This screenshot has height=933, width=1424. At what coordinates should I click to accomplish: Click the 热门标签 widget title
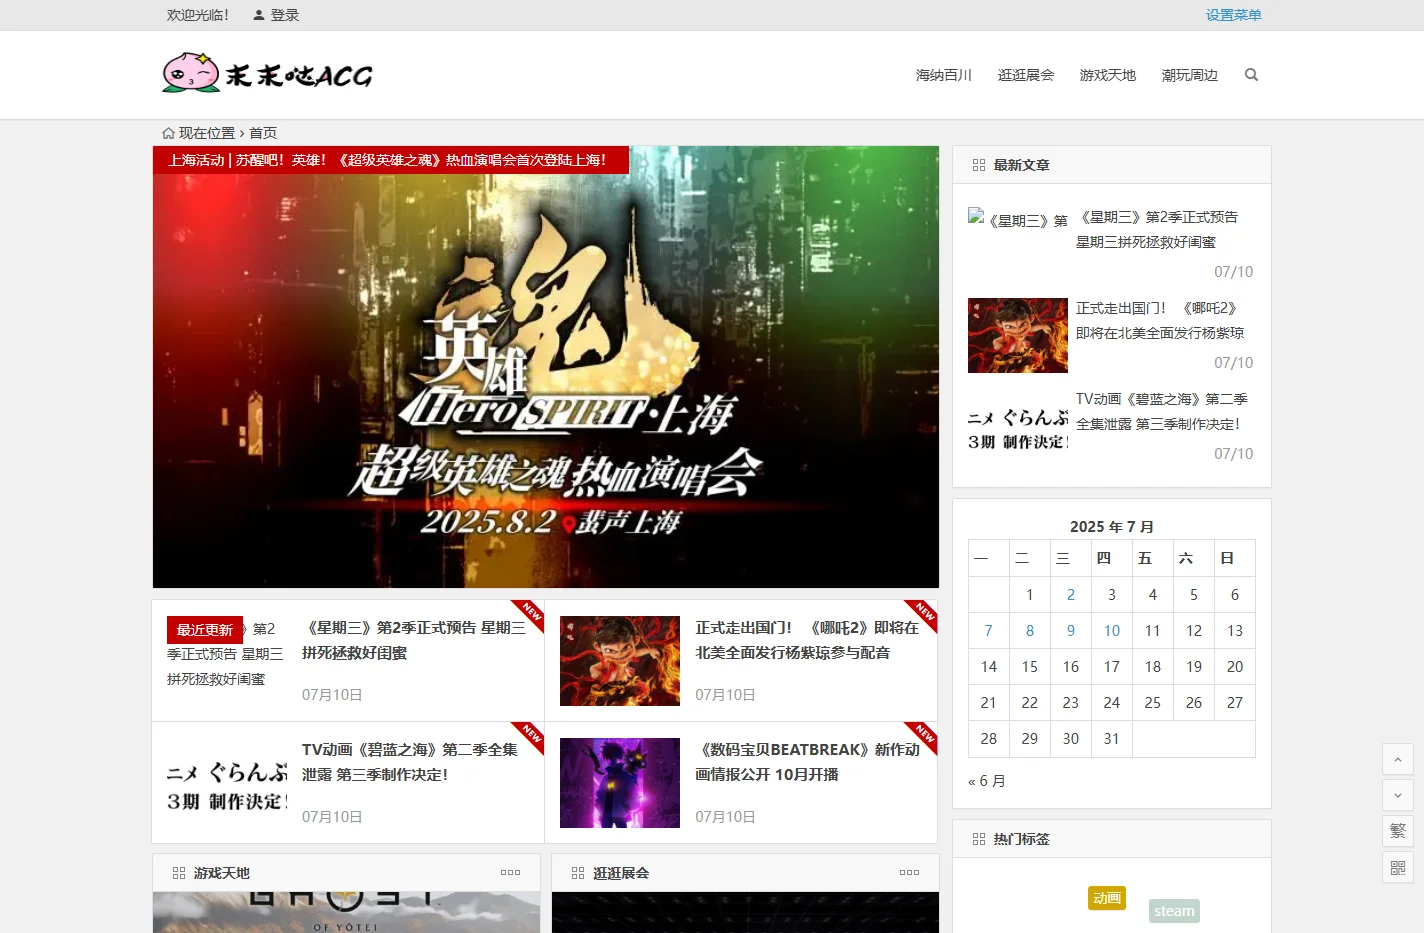[1022, 839]
